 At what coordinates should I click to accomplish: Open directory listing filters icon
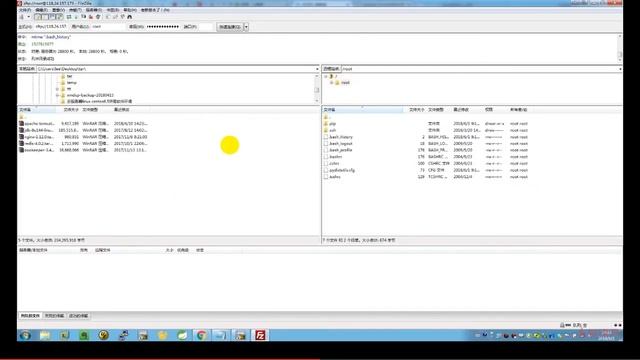click(x=108, y=17)
